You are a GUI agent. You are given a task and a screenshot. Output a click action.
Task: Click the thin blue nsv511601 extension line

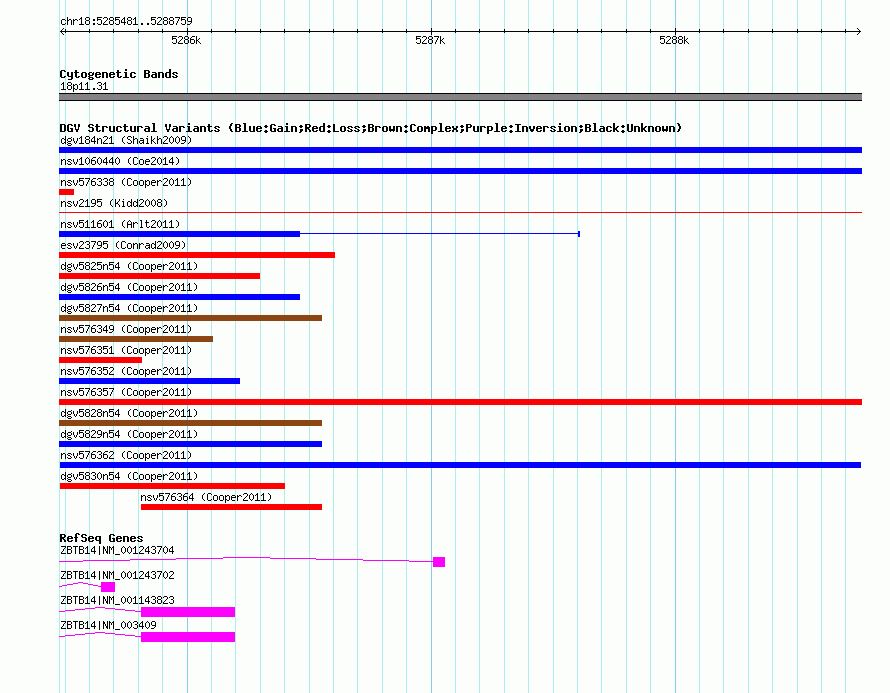(x=440, y=234)
